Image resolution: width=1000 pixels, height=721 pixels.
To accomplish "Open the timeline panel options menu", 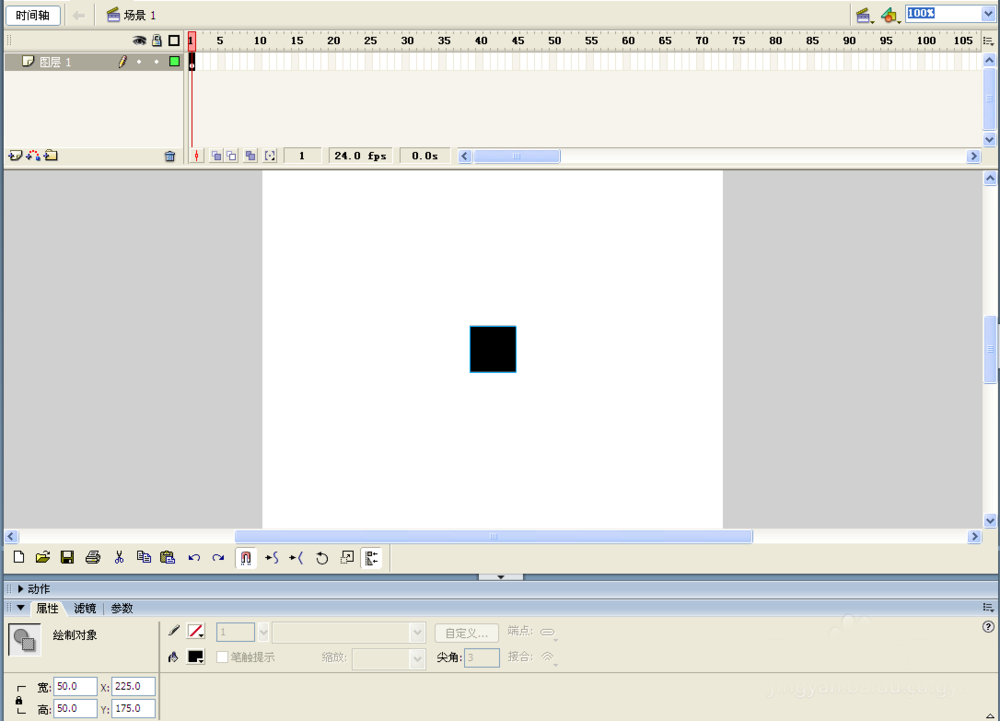I will click(x=989, y=41).
